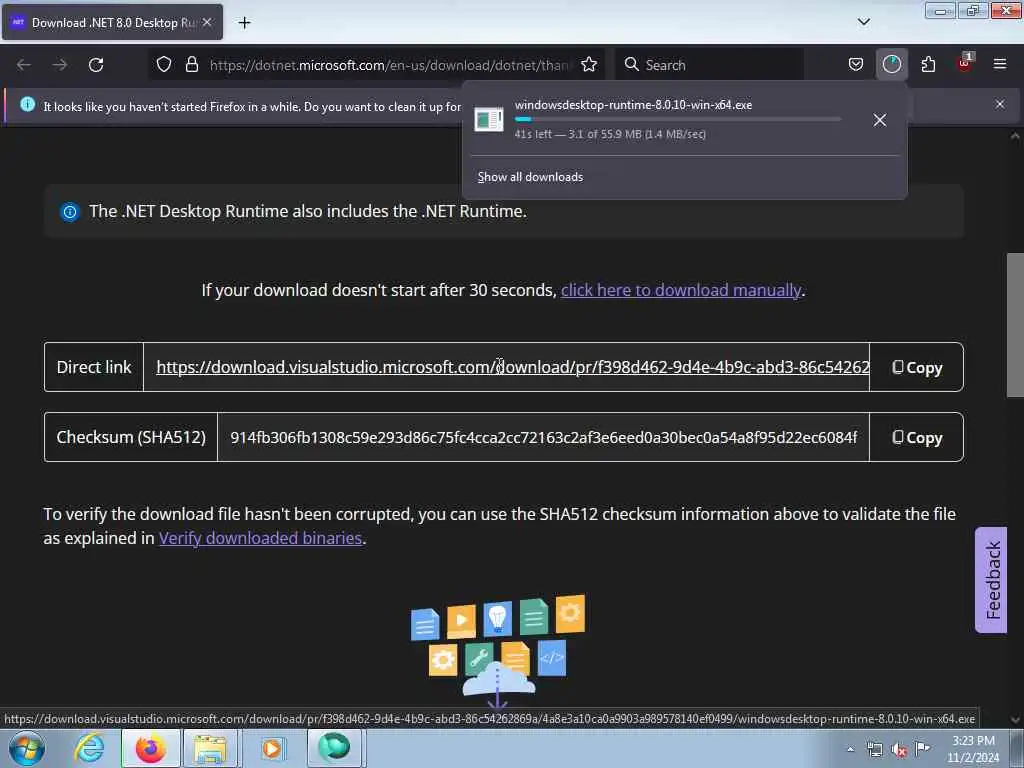The image size is (1024, 768).
Task: Open the green round taskbar application
Action: point(334,748)
